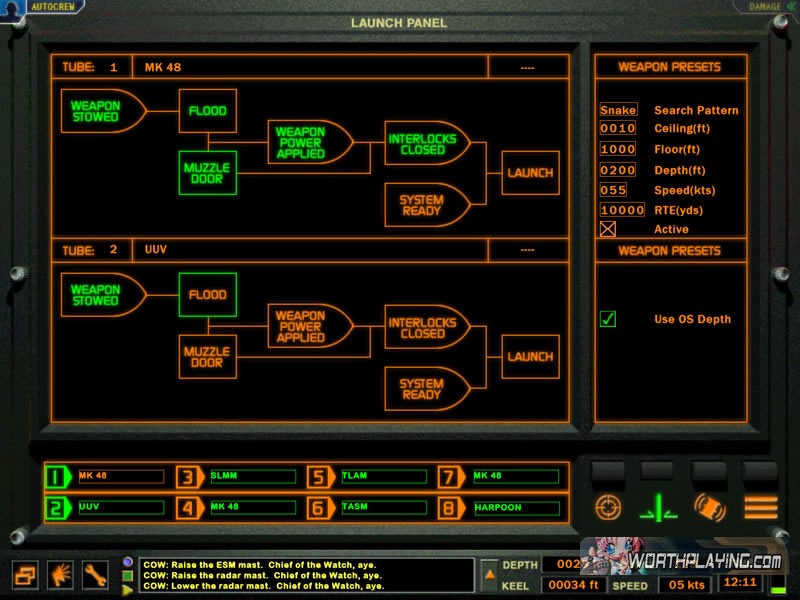
Task: Select tube 8 loaded with HARPOON
Action: [x=500, y=508]
